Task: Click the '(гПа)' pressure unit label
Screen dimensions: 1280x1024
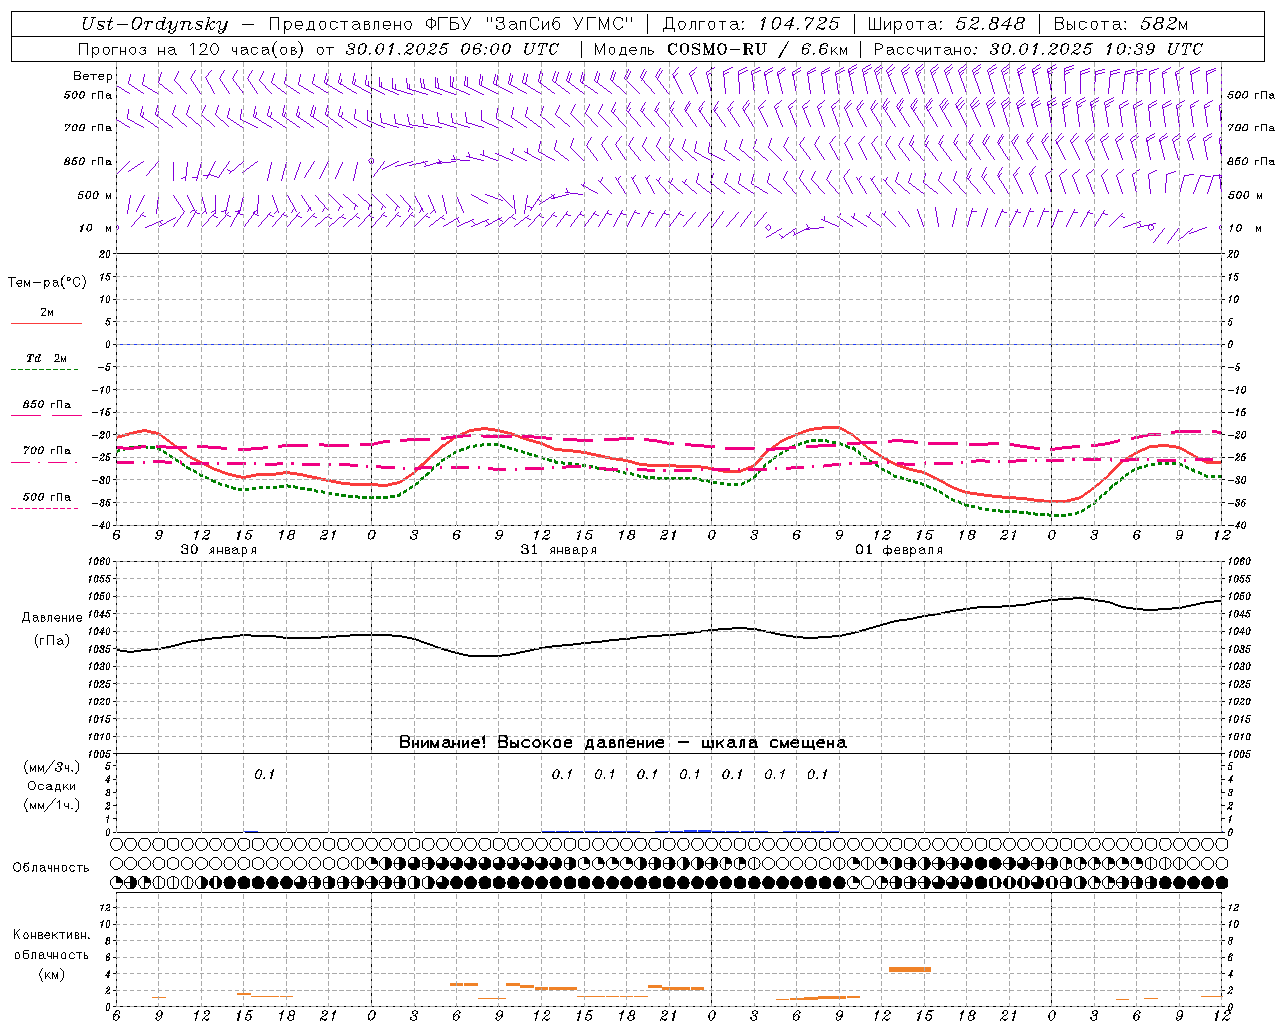Action: (x=52, y=641)
